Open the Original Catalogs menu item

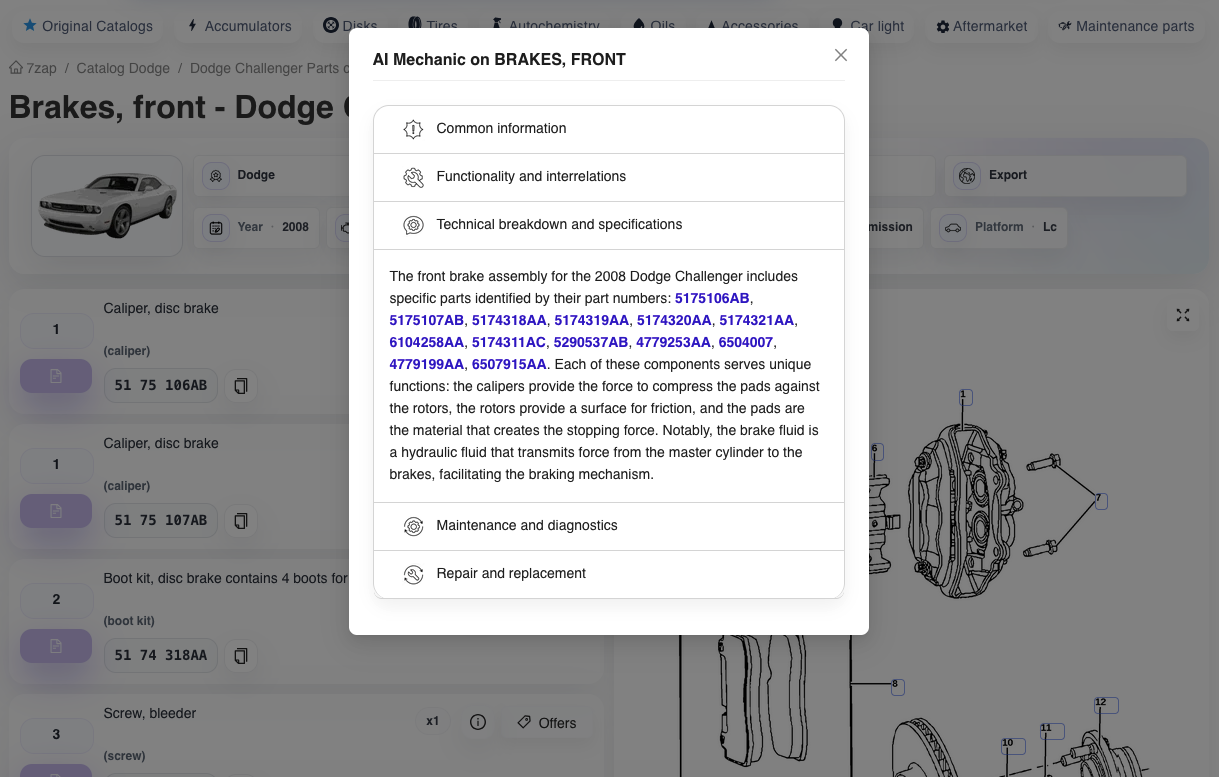point(87,27)
